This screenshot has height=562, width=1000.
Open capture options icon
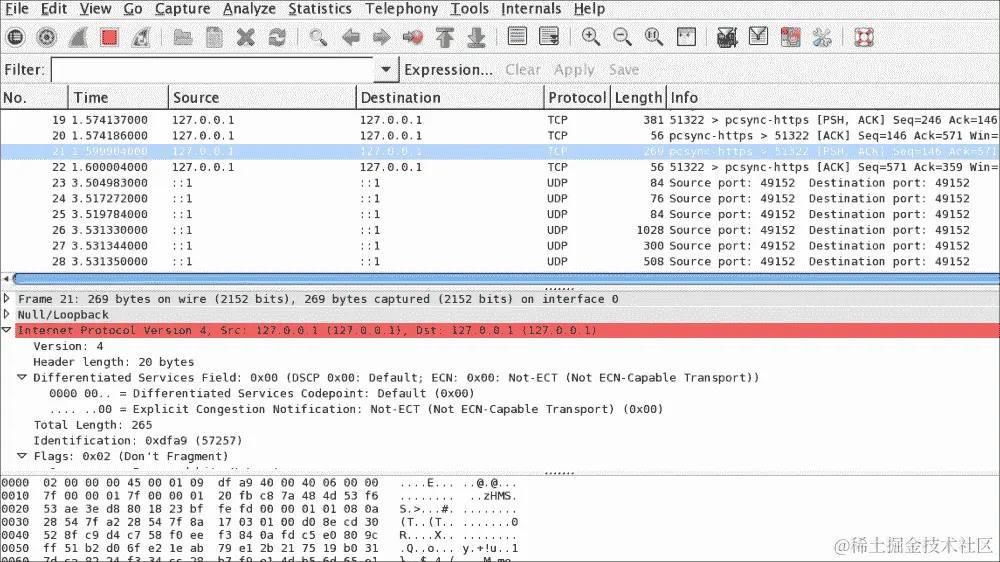coord(47,38)
